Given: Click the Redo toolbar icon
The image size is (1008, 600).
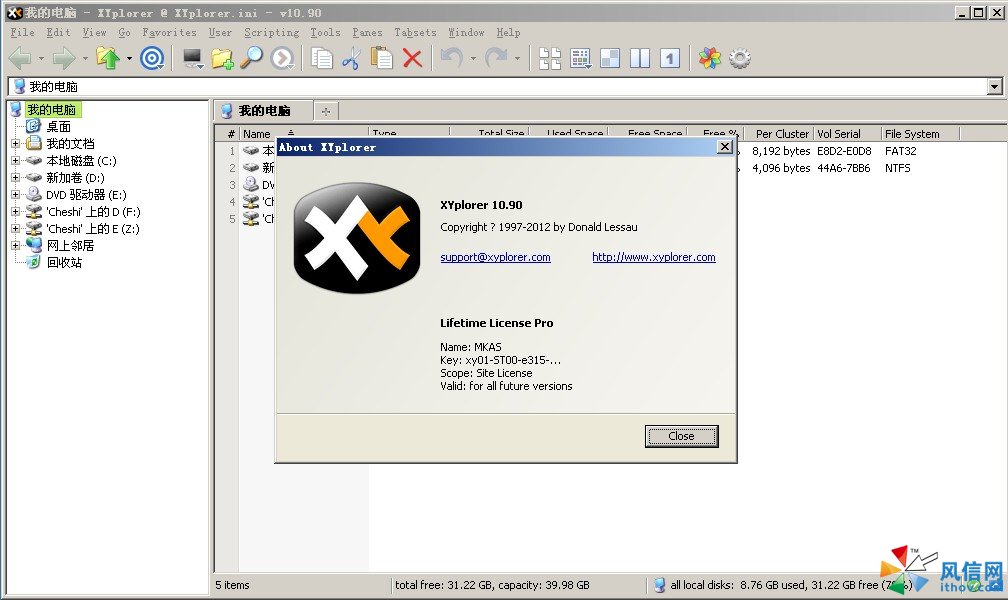Looking at the screenshot, I should pyautogui.click(x=496, y=59).
